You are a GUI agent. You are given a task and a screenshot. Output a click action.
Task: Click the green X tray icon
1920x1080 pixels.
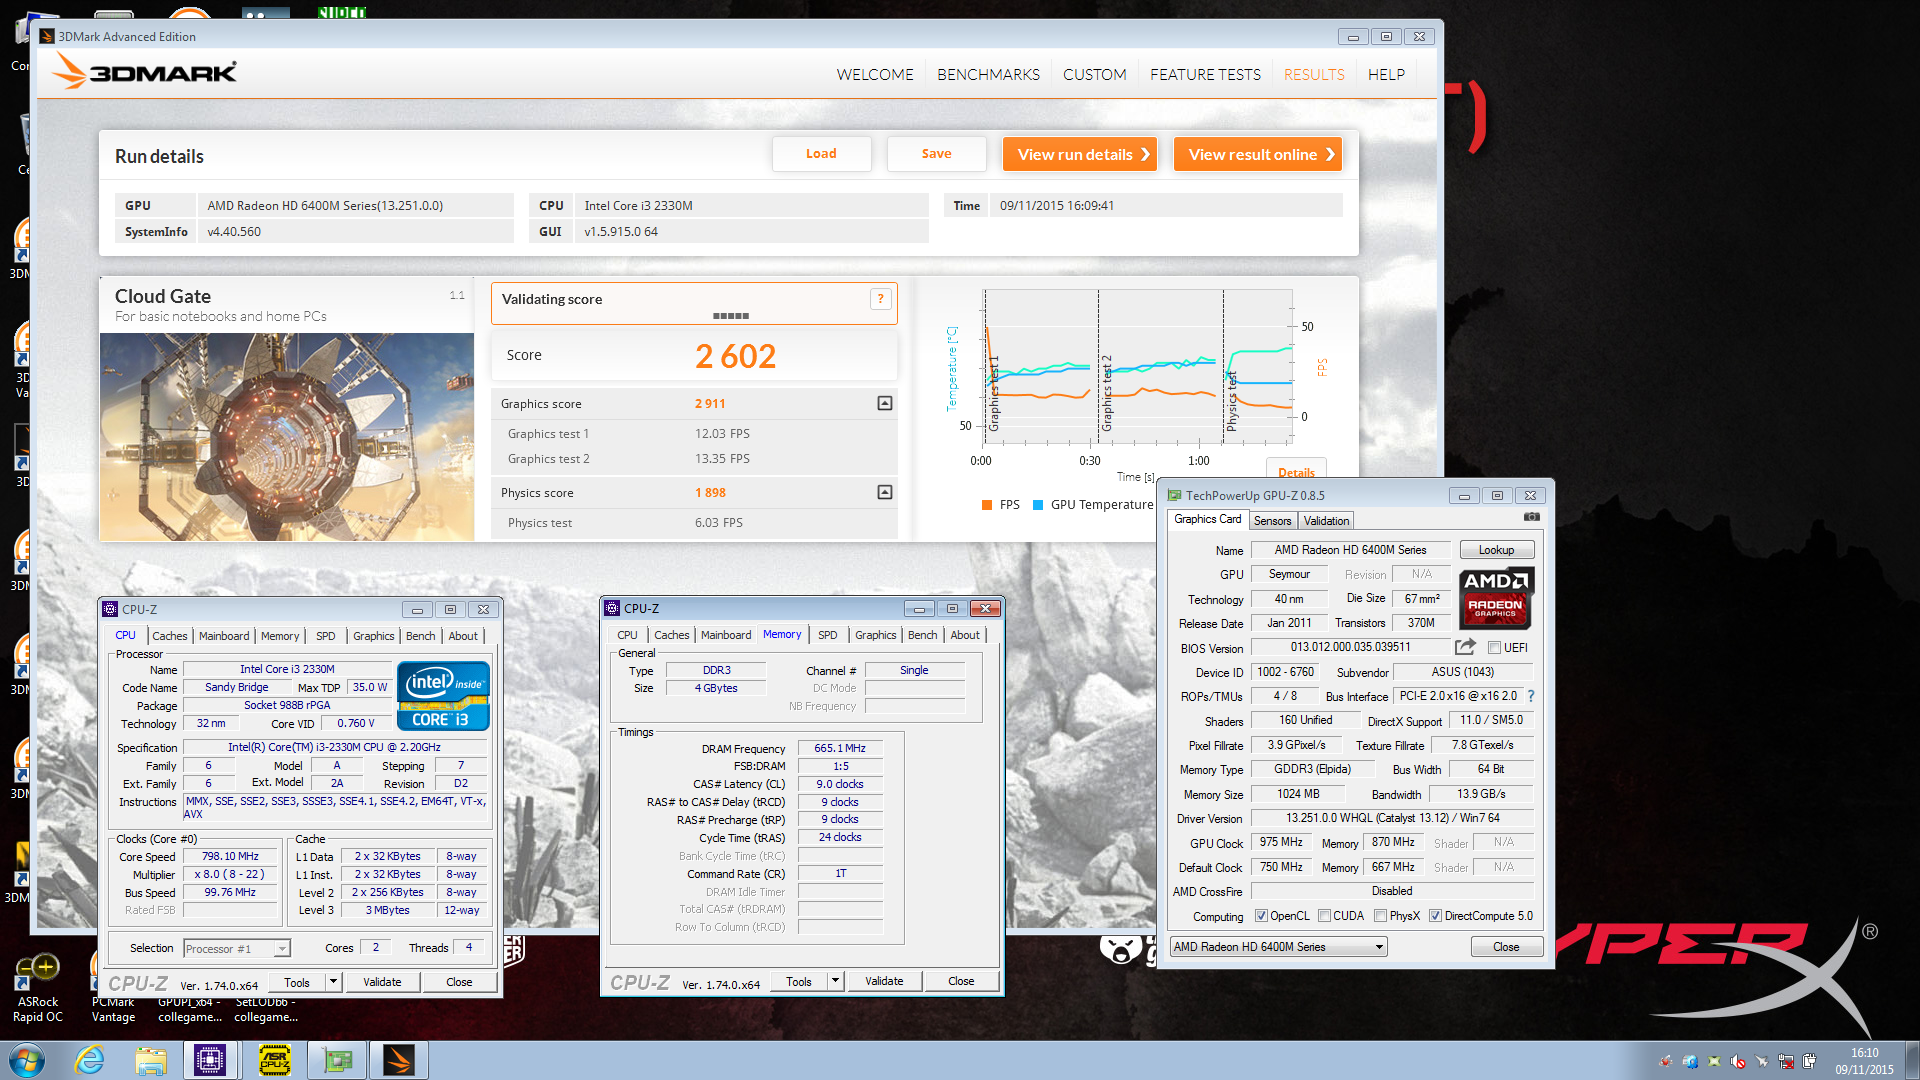pyautogui.click(x=1714, y=1061)
